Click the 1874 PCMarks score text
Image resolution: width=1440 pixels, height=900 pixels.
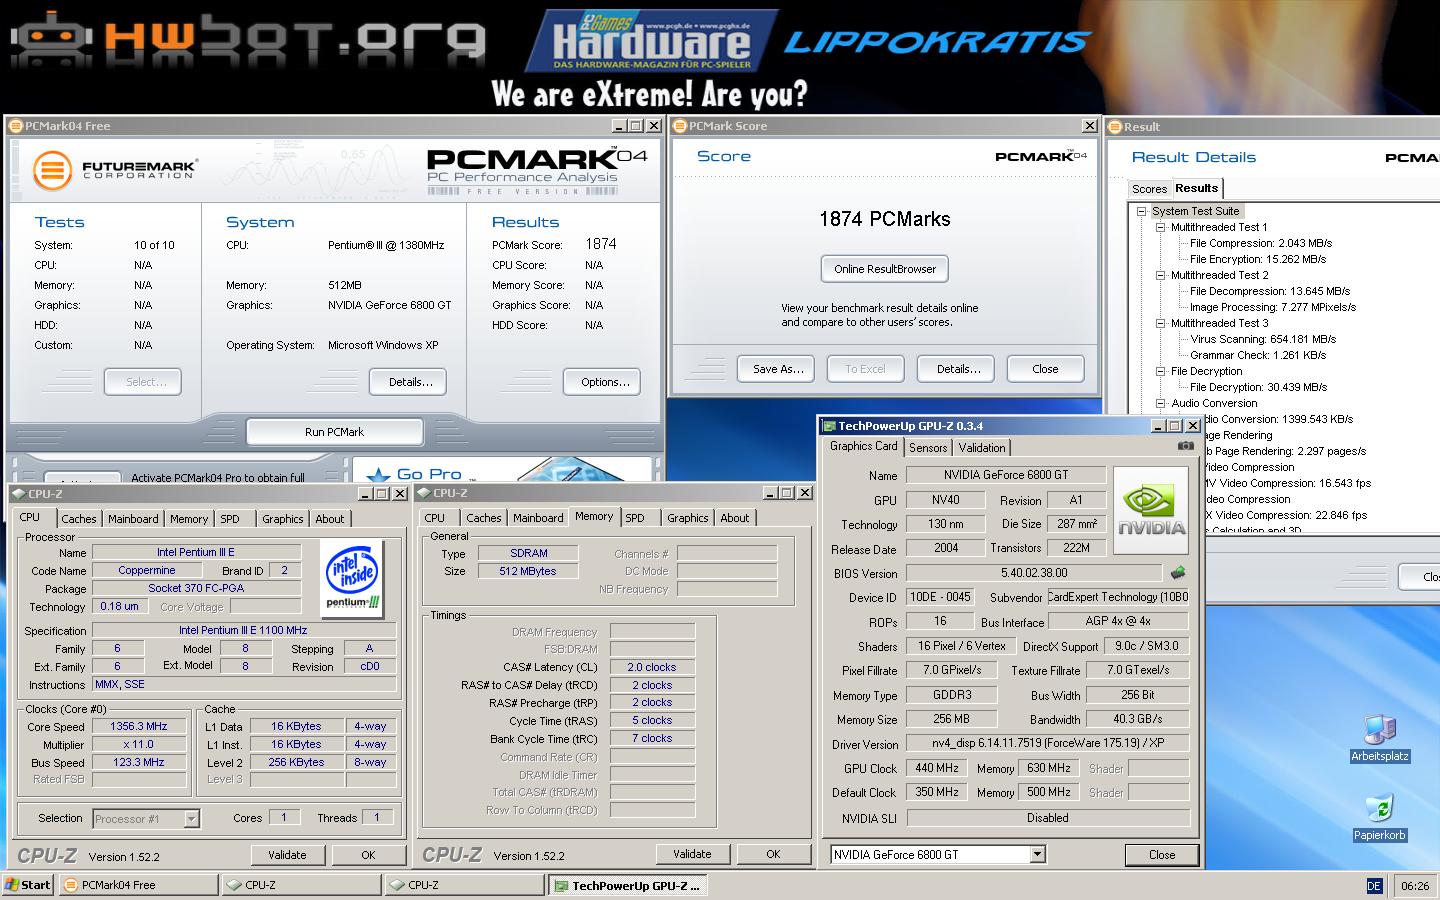tap(885, 219)
